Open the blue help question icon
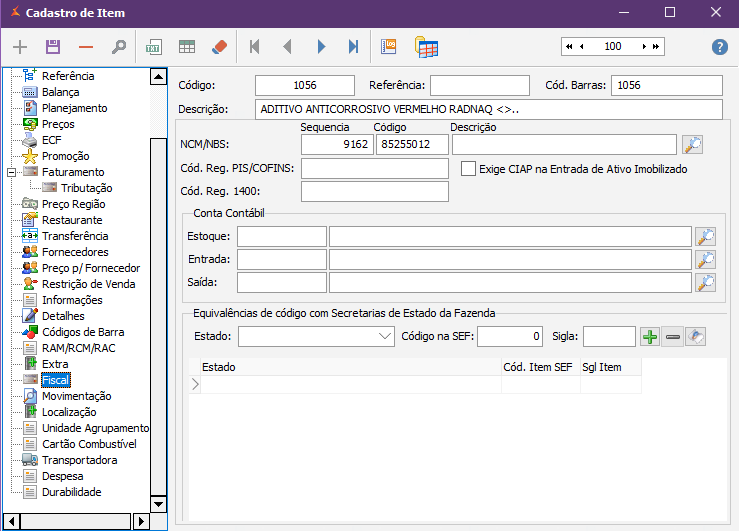 click(x=719, y=47)
